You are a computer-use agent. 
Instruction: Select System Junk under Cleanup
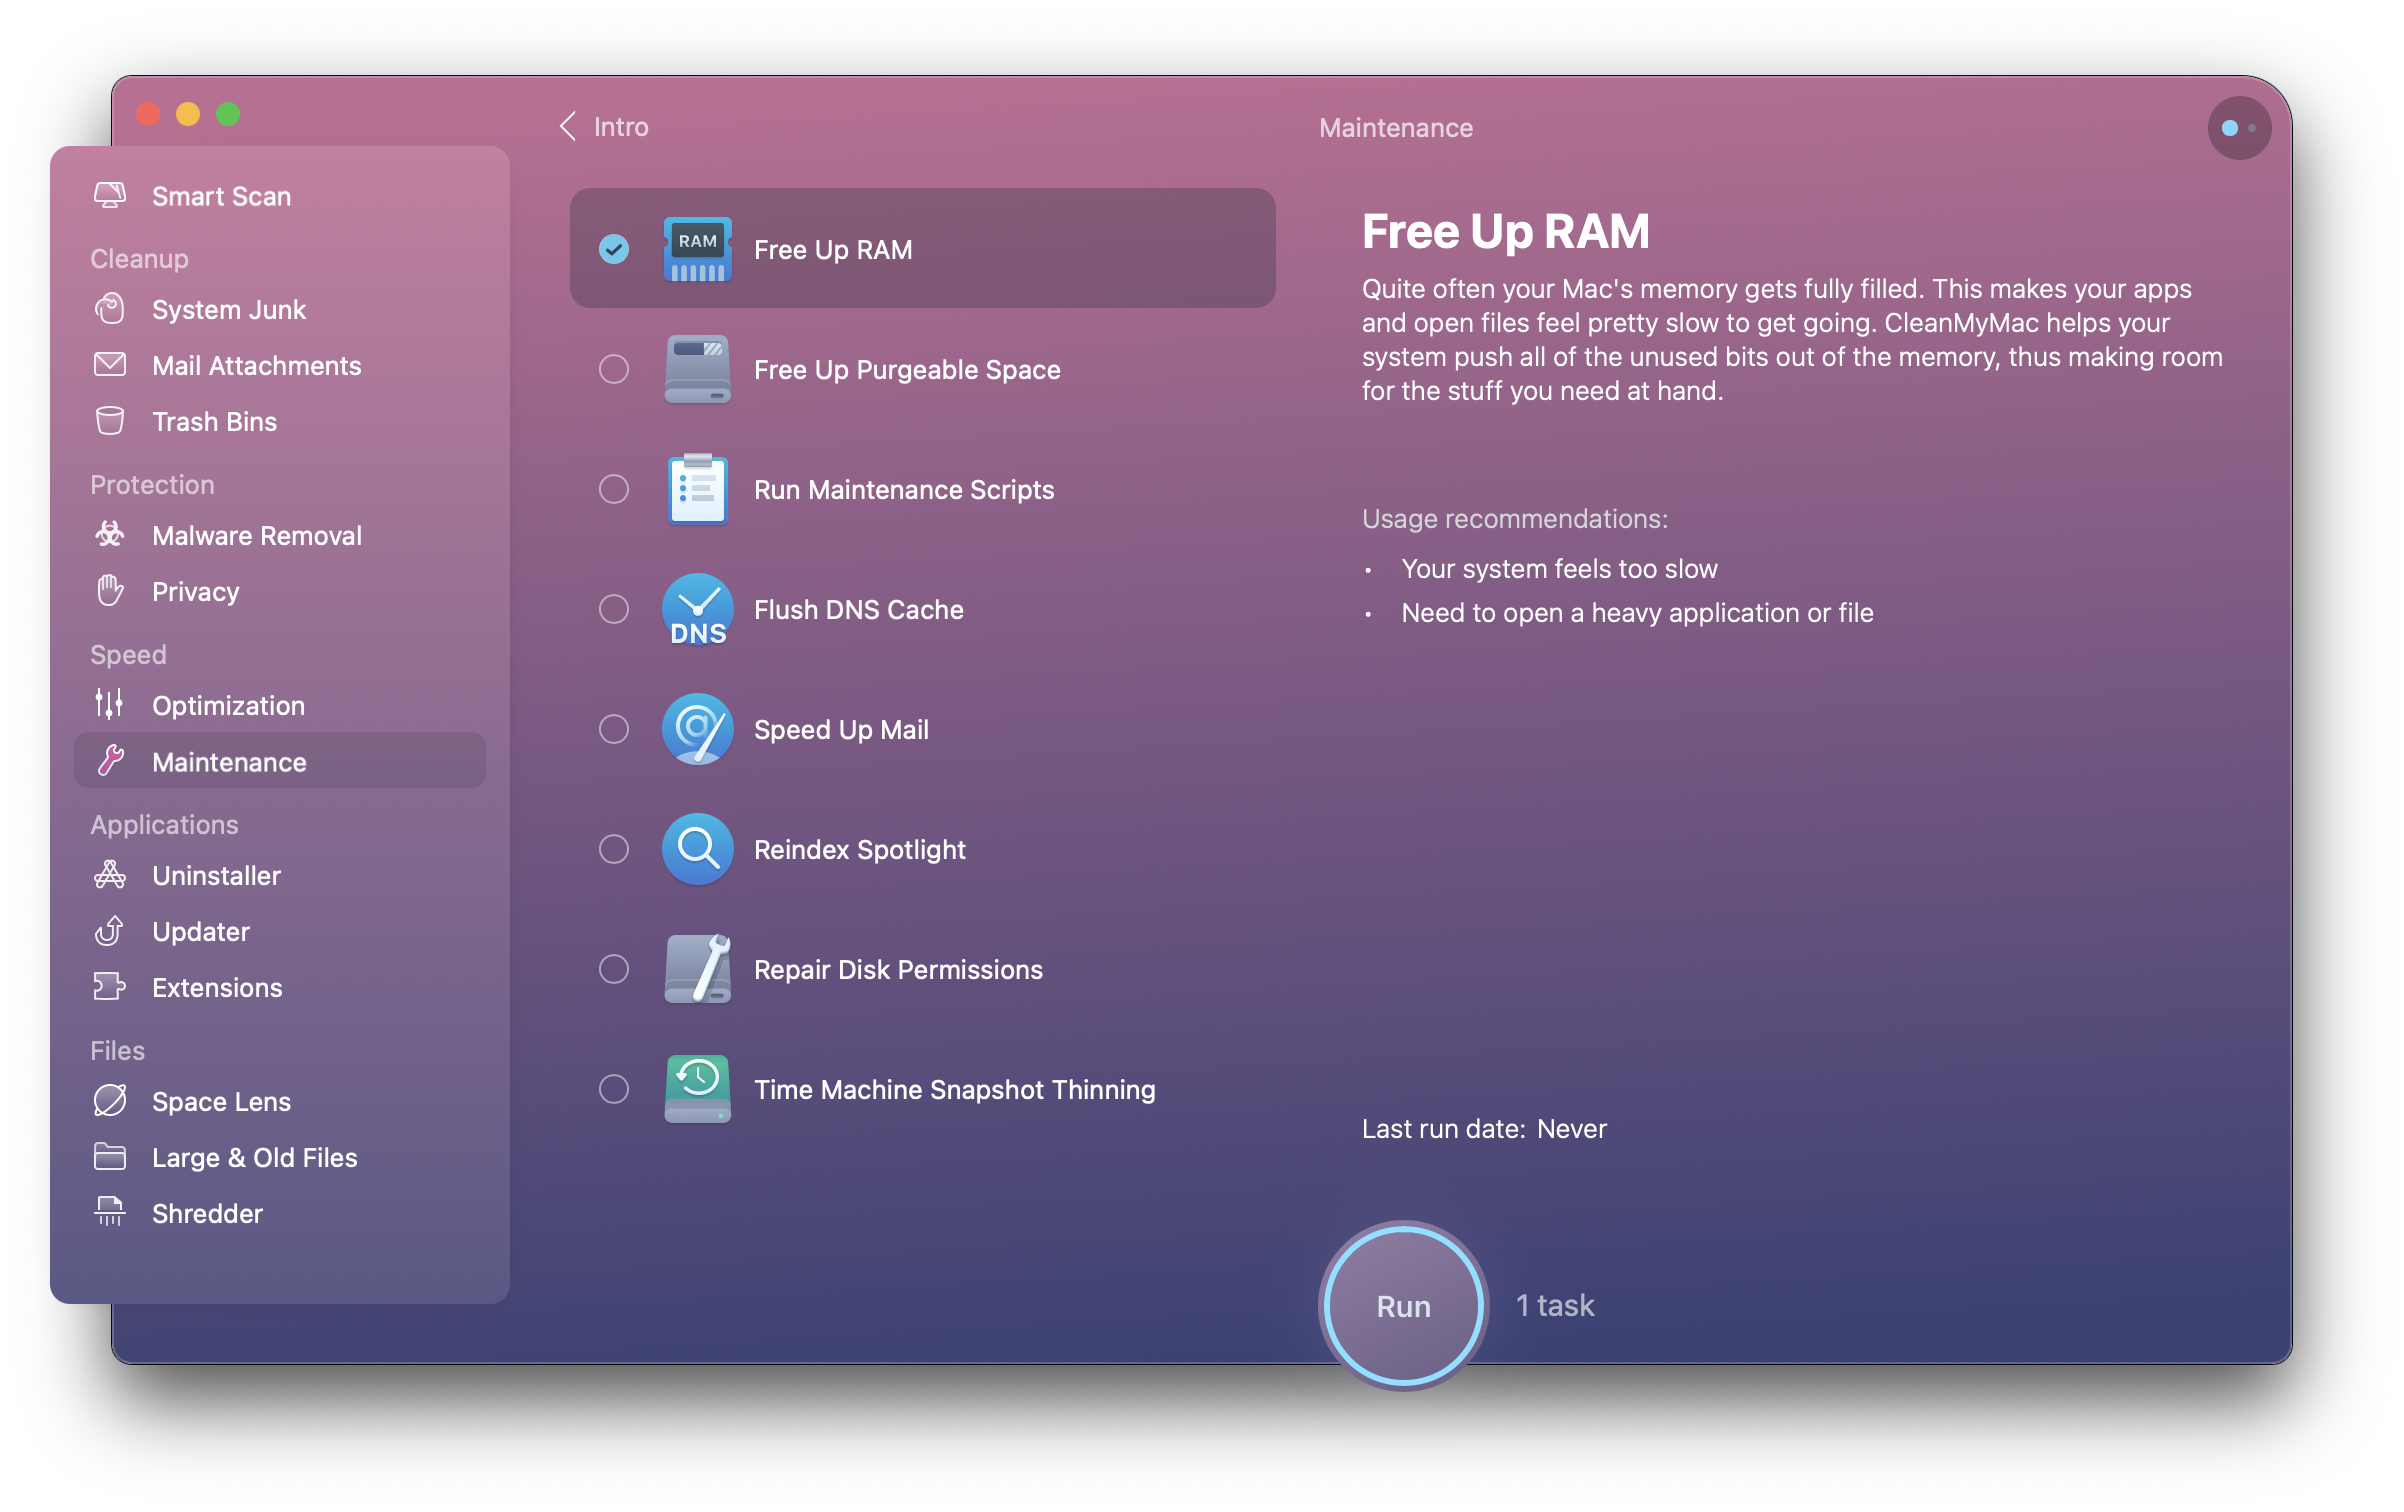[x=228, y=310]
